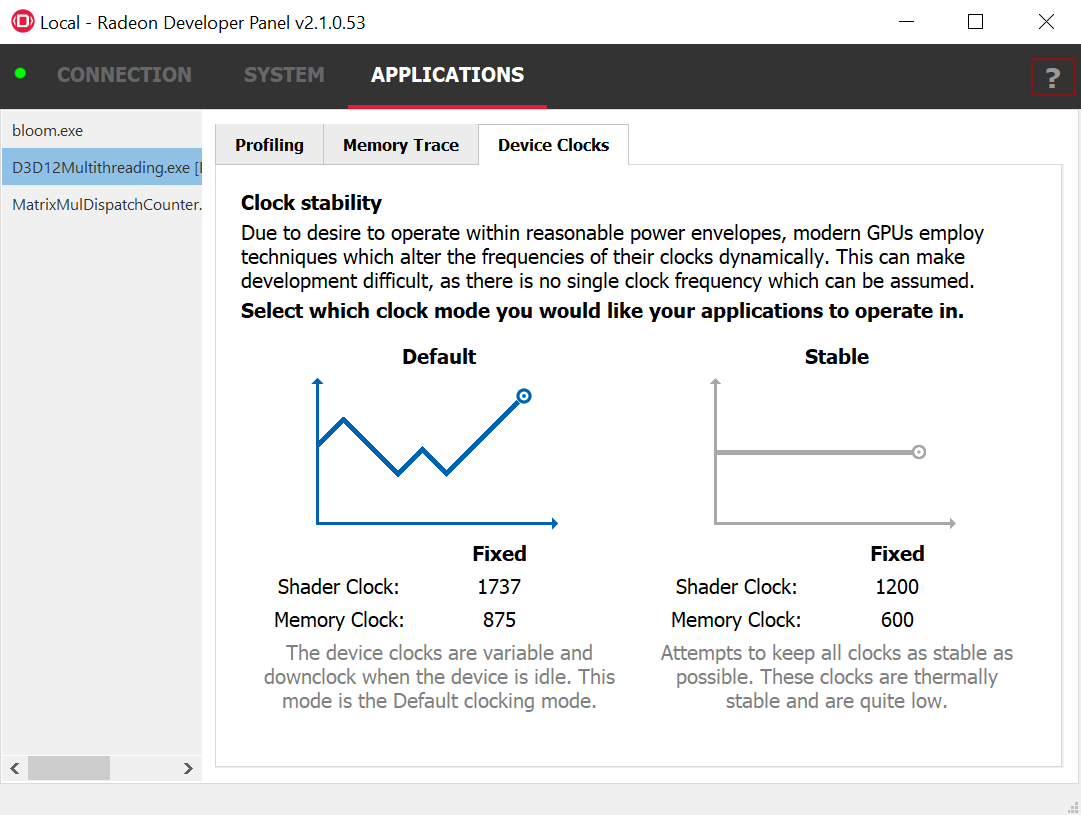The width and height of the screenshot is (1081, 815).
Task: Switch to the Profiling tab
Action: tap(269, 145)
